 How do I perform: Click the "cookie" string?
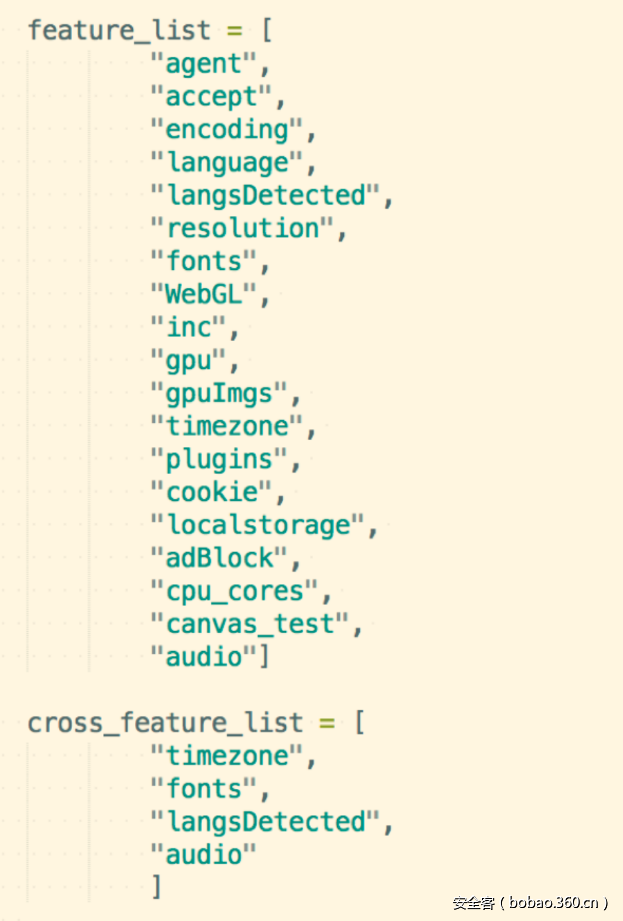coord(211,492)
